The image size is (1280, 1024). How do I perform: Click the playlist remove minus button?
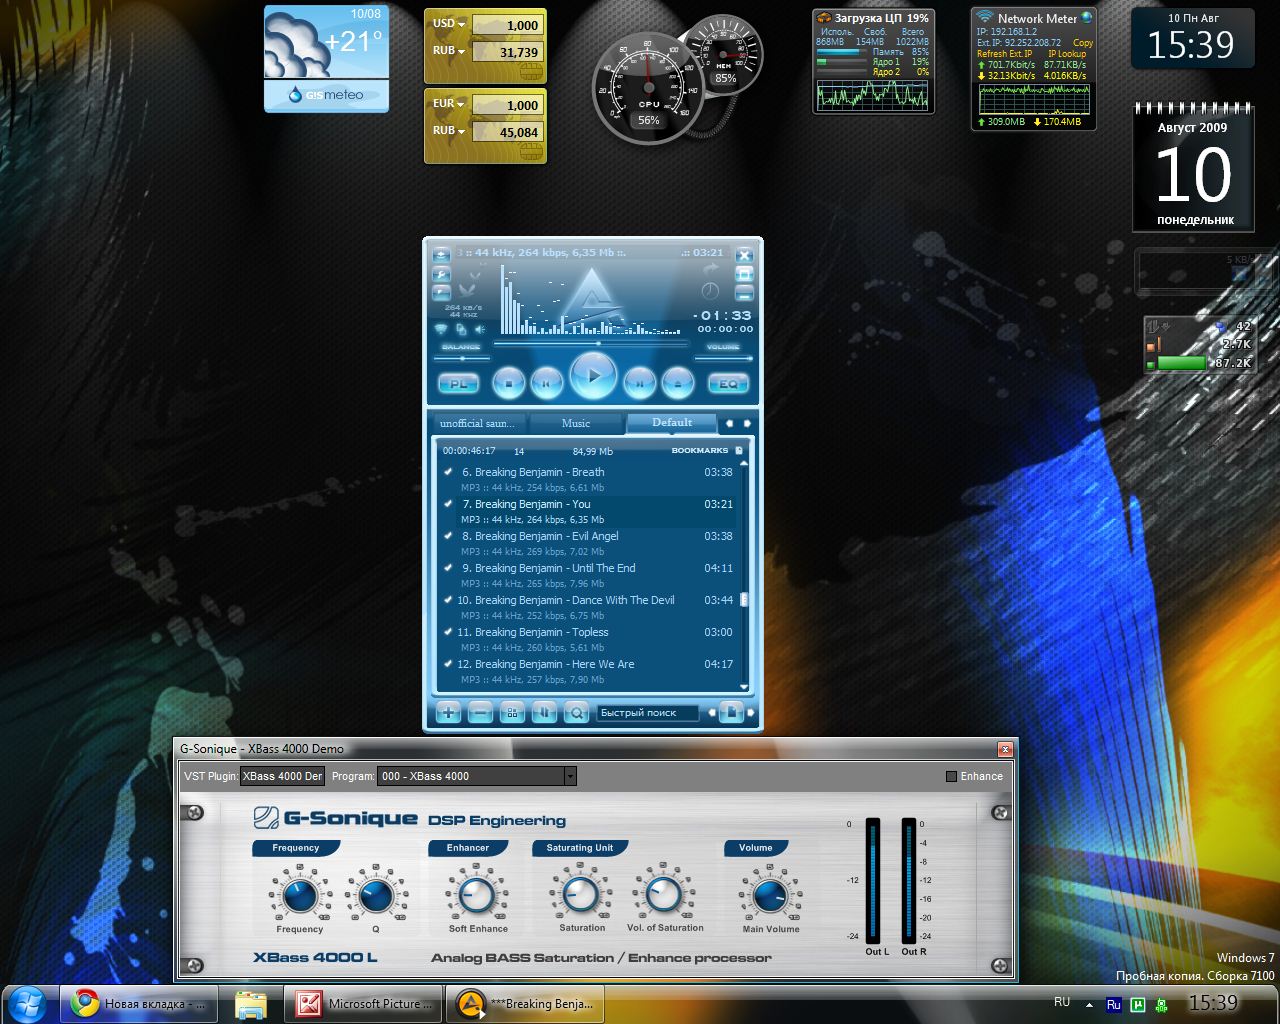(x=480, y=712)
